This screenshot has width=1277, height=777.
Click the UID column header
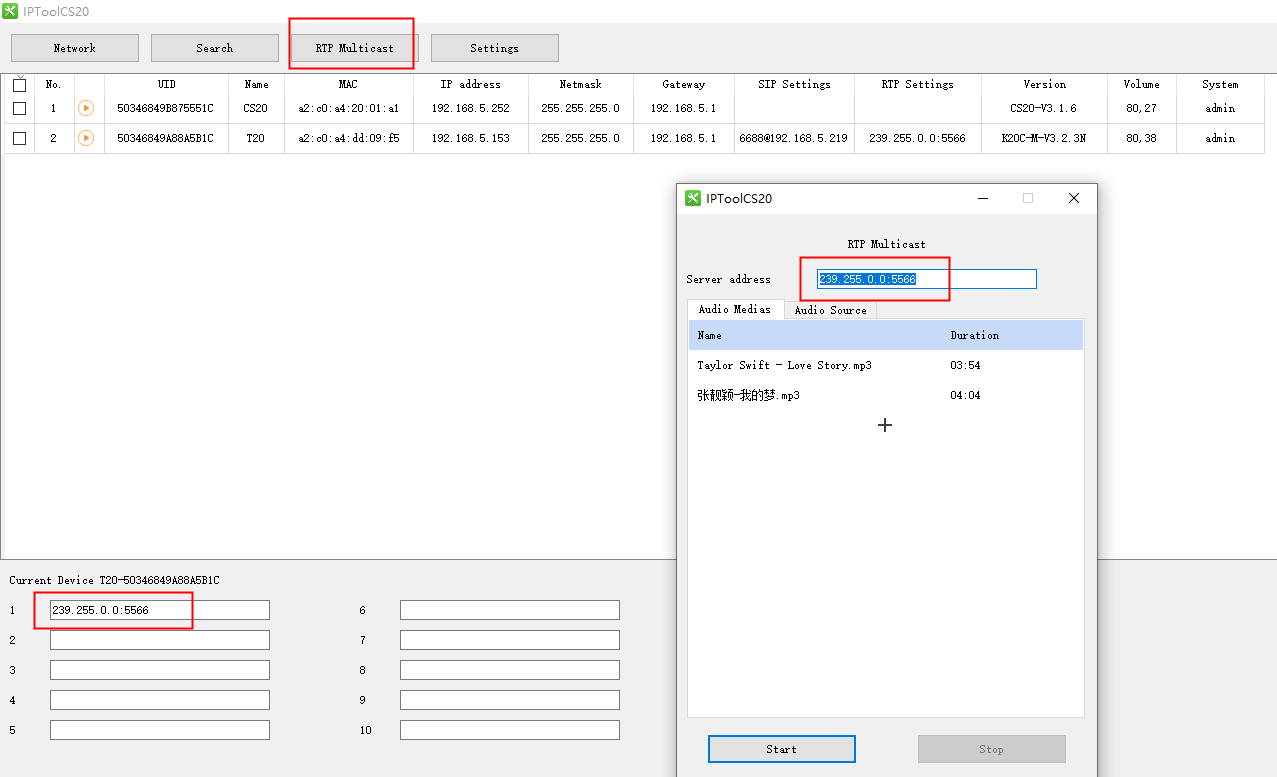click(166, 85)
